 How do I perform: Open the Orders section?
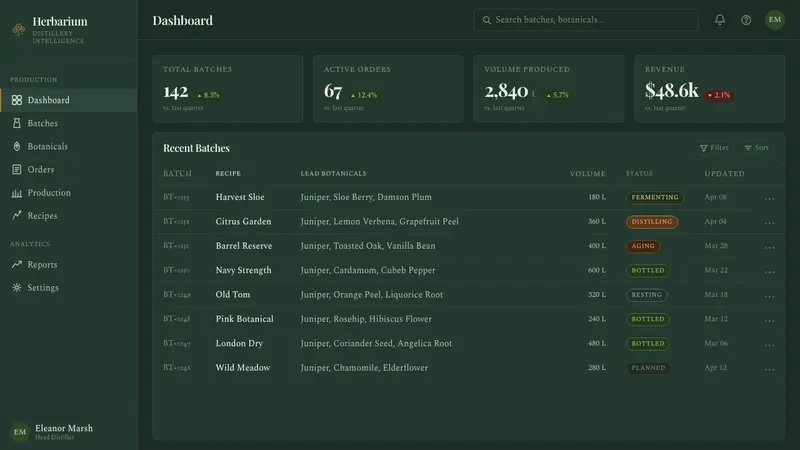[x=68, y=169]
